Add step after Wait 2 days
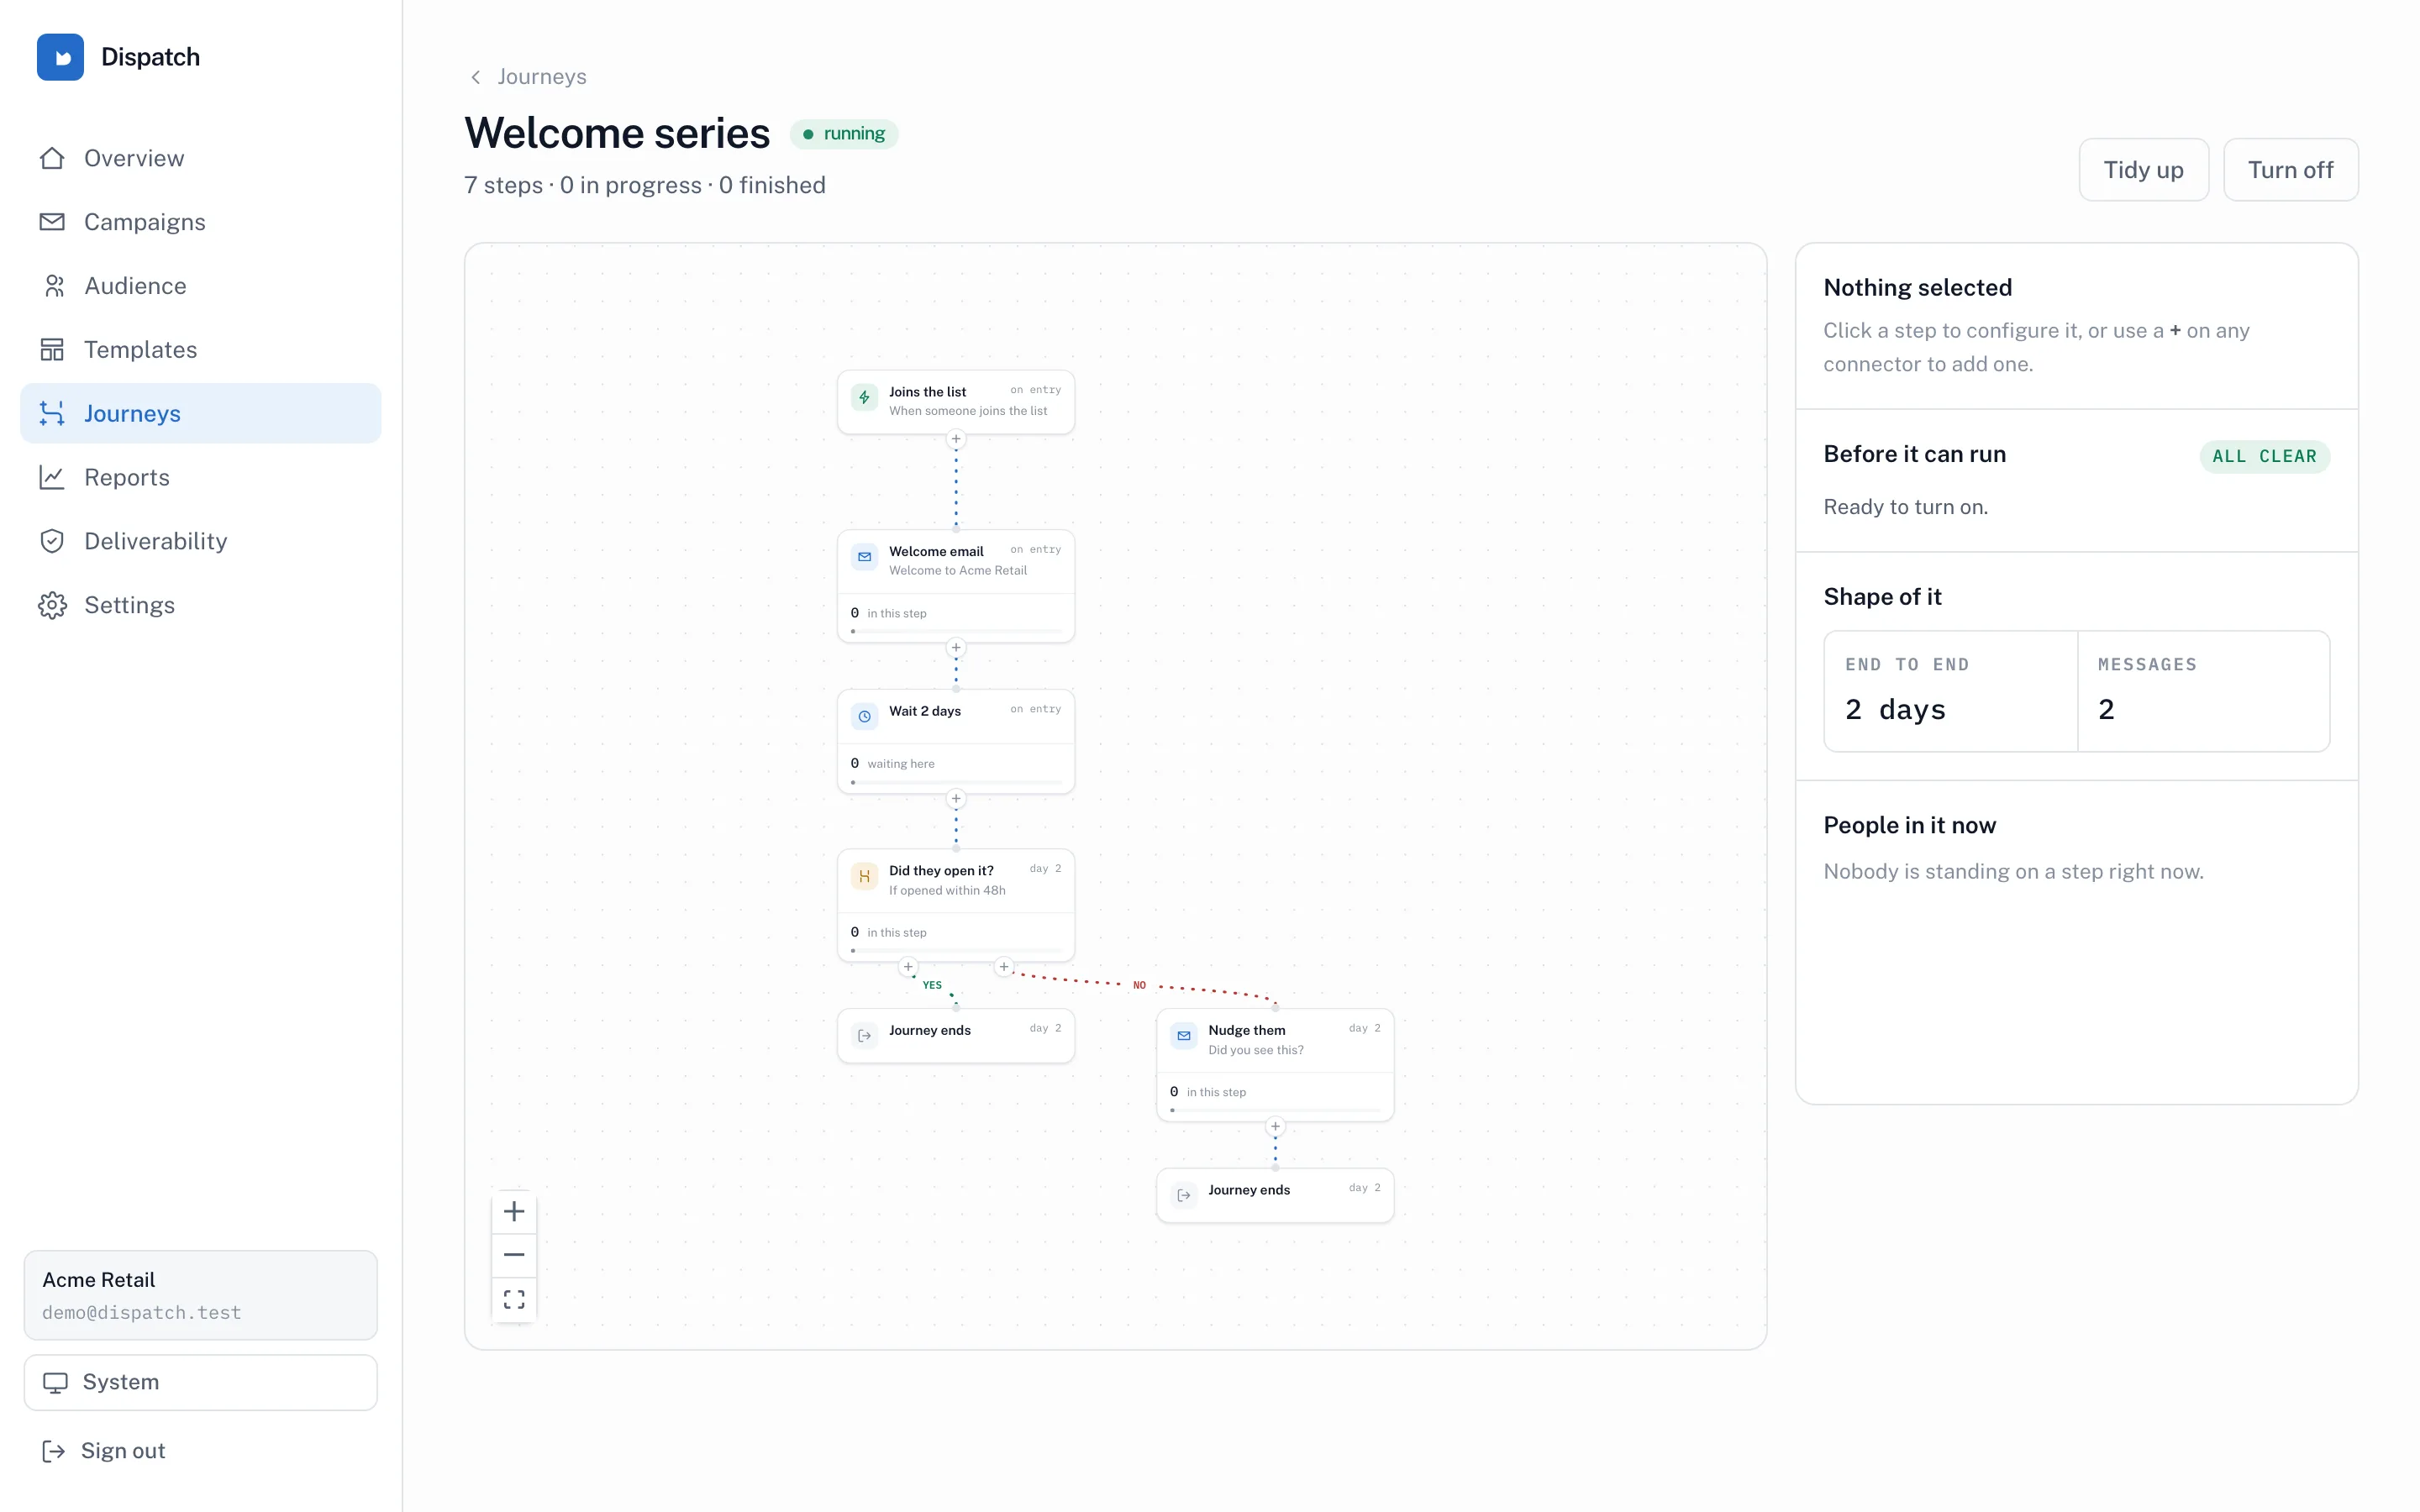Viewport: 2420px width, 1512px height. [956, 799]
